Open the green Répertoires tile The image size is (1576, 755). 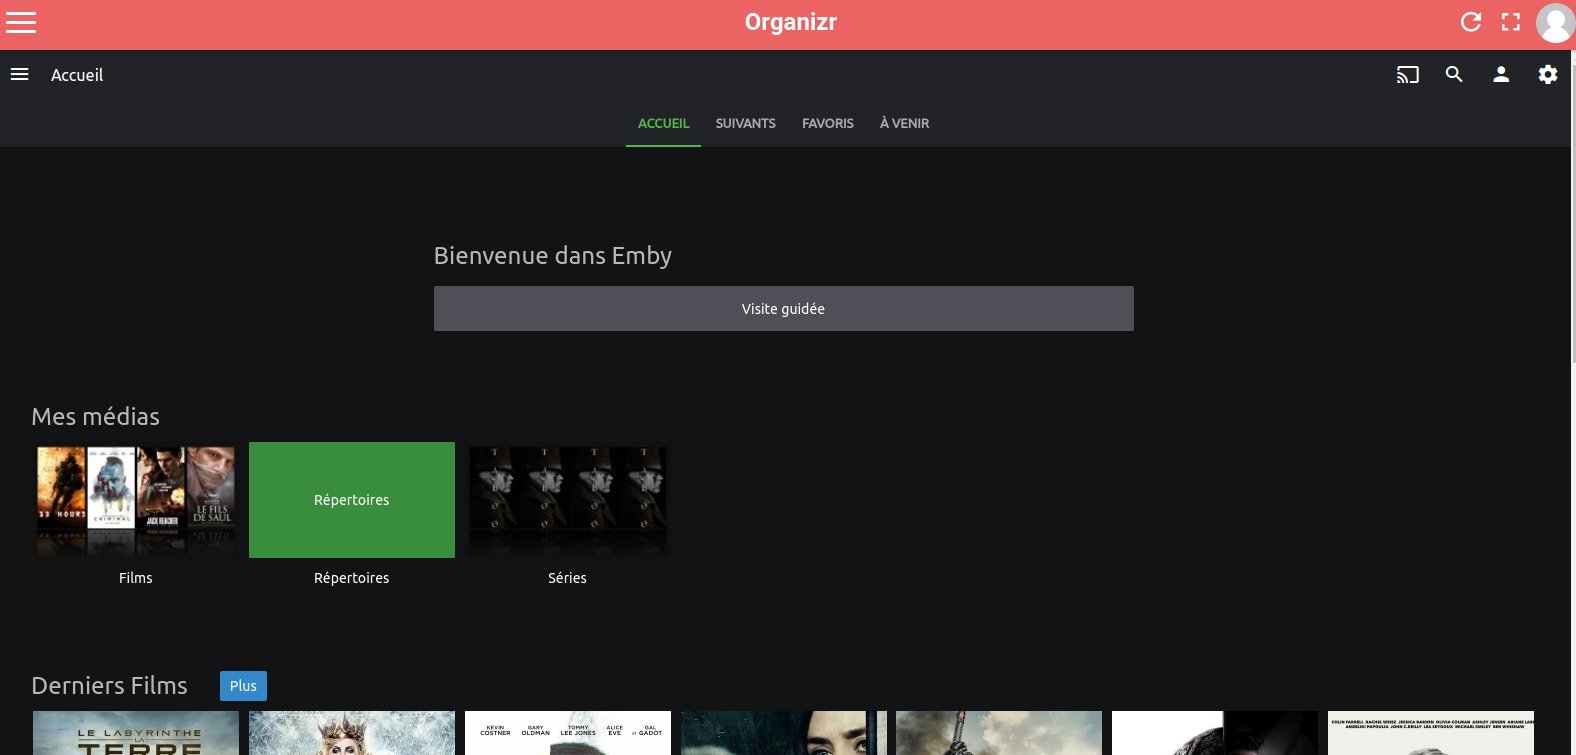tap(352, 500)
